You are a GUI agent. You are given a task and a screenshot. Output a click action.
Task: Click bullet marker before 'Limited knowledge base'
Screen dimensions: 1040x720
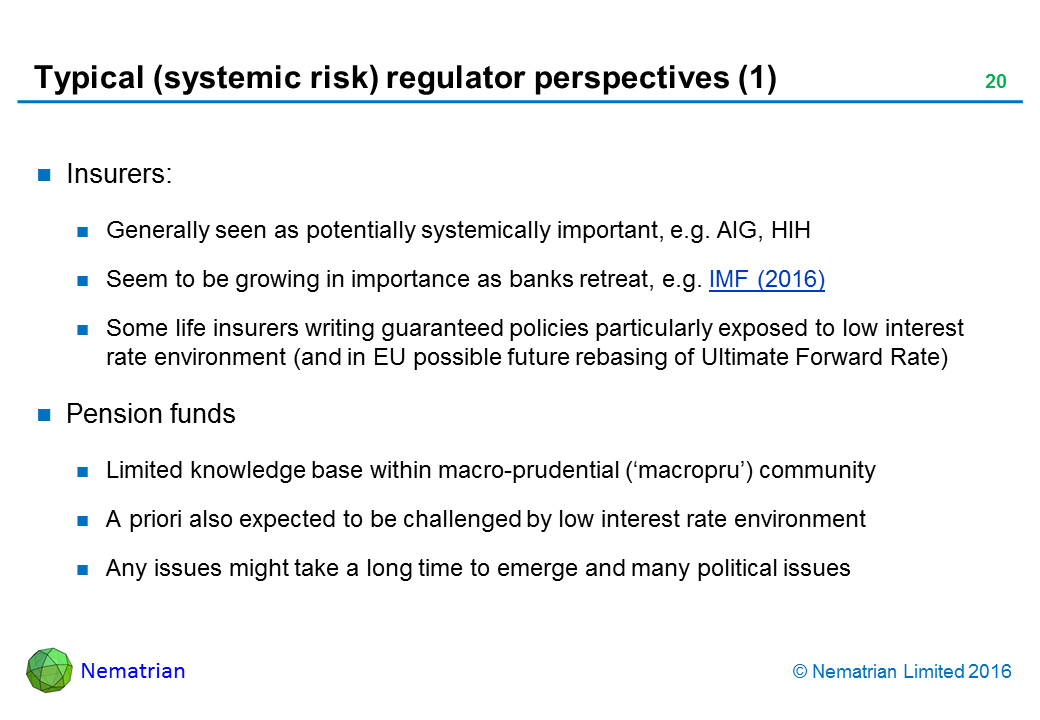(84, 472)
